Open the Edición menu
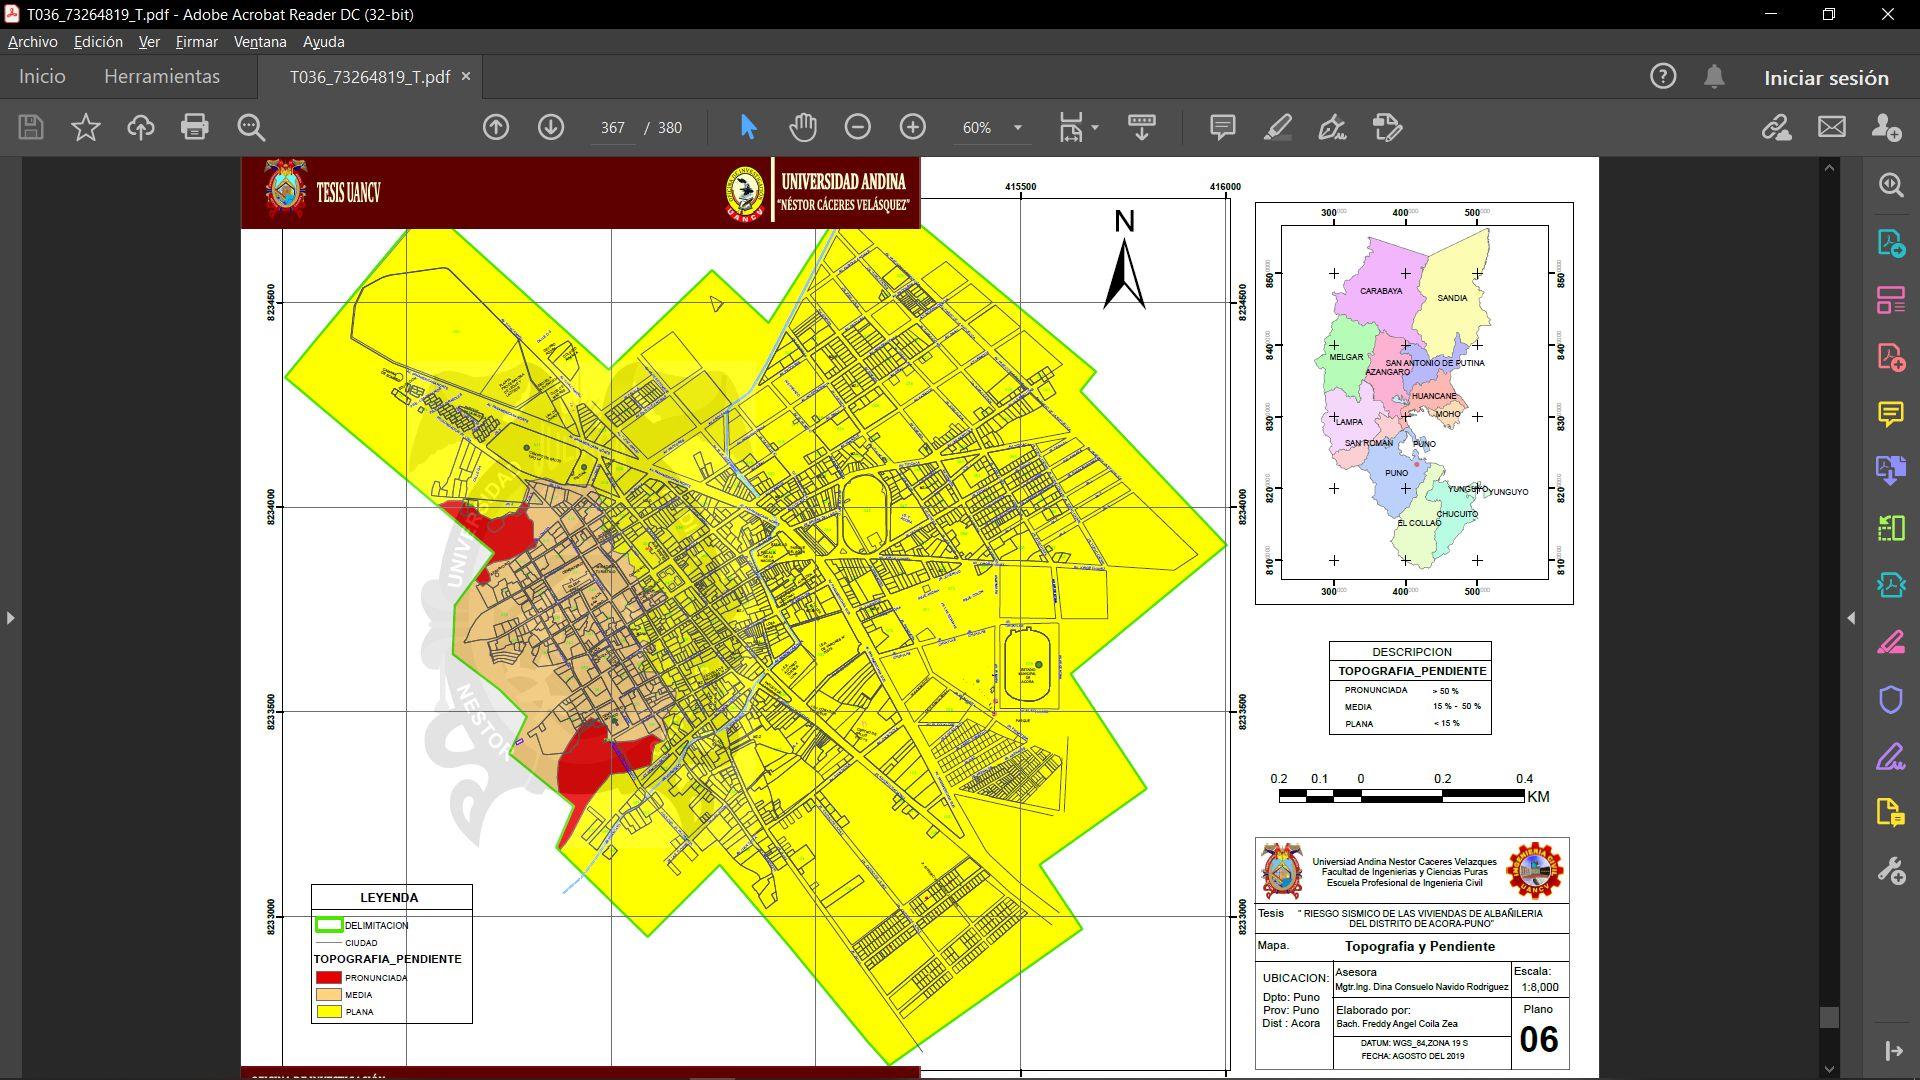 (98, 42)
